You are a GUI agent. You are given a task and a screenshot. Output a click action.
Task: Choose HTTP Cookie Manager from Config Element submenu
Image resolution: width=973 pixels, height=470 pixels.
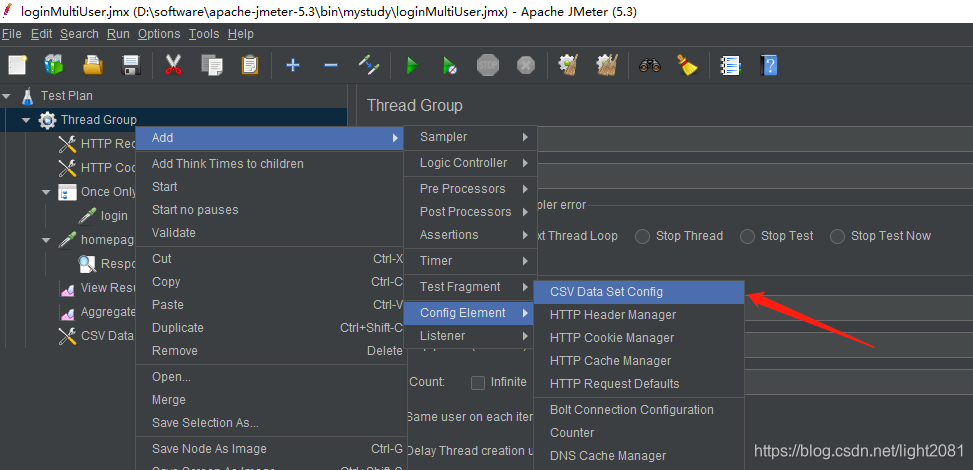tap(639, 338)
